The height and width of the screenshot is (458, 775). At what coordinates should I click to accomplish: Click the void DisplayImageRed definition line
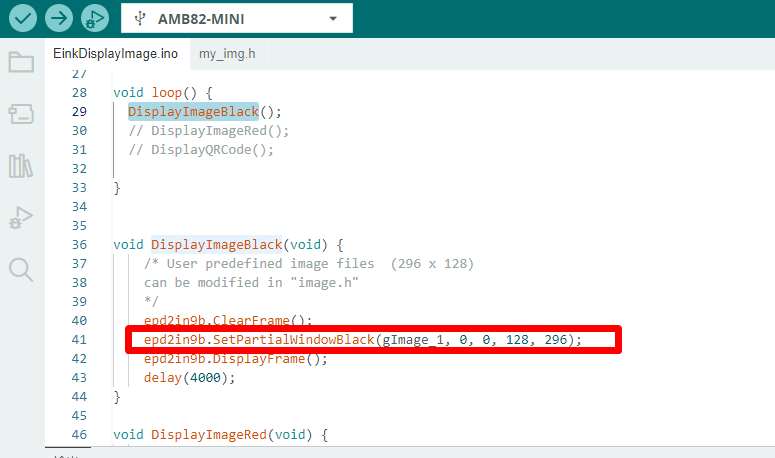[x=220, y=435]
